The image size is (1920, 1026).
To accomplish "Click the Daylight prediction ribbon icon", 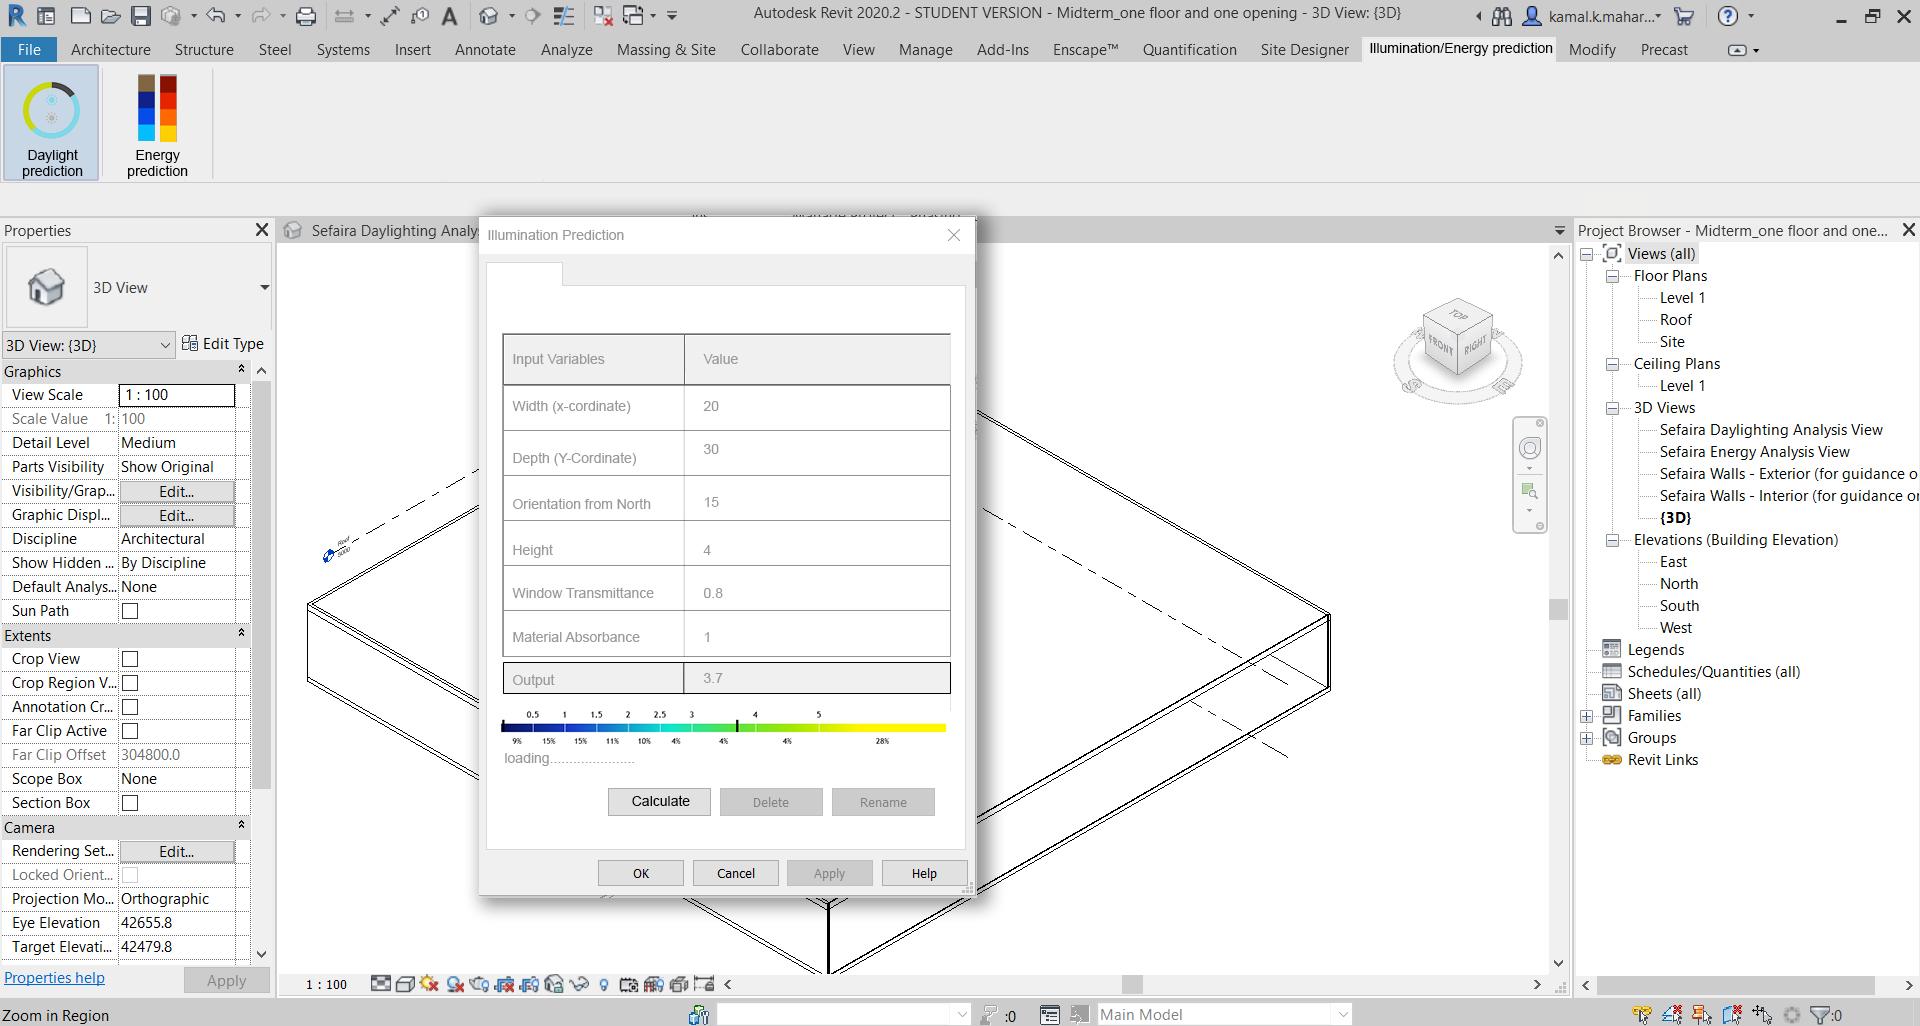I will [51, 122].
